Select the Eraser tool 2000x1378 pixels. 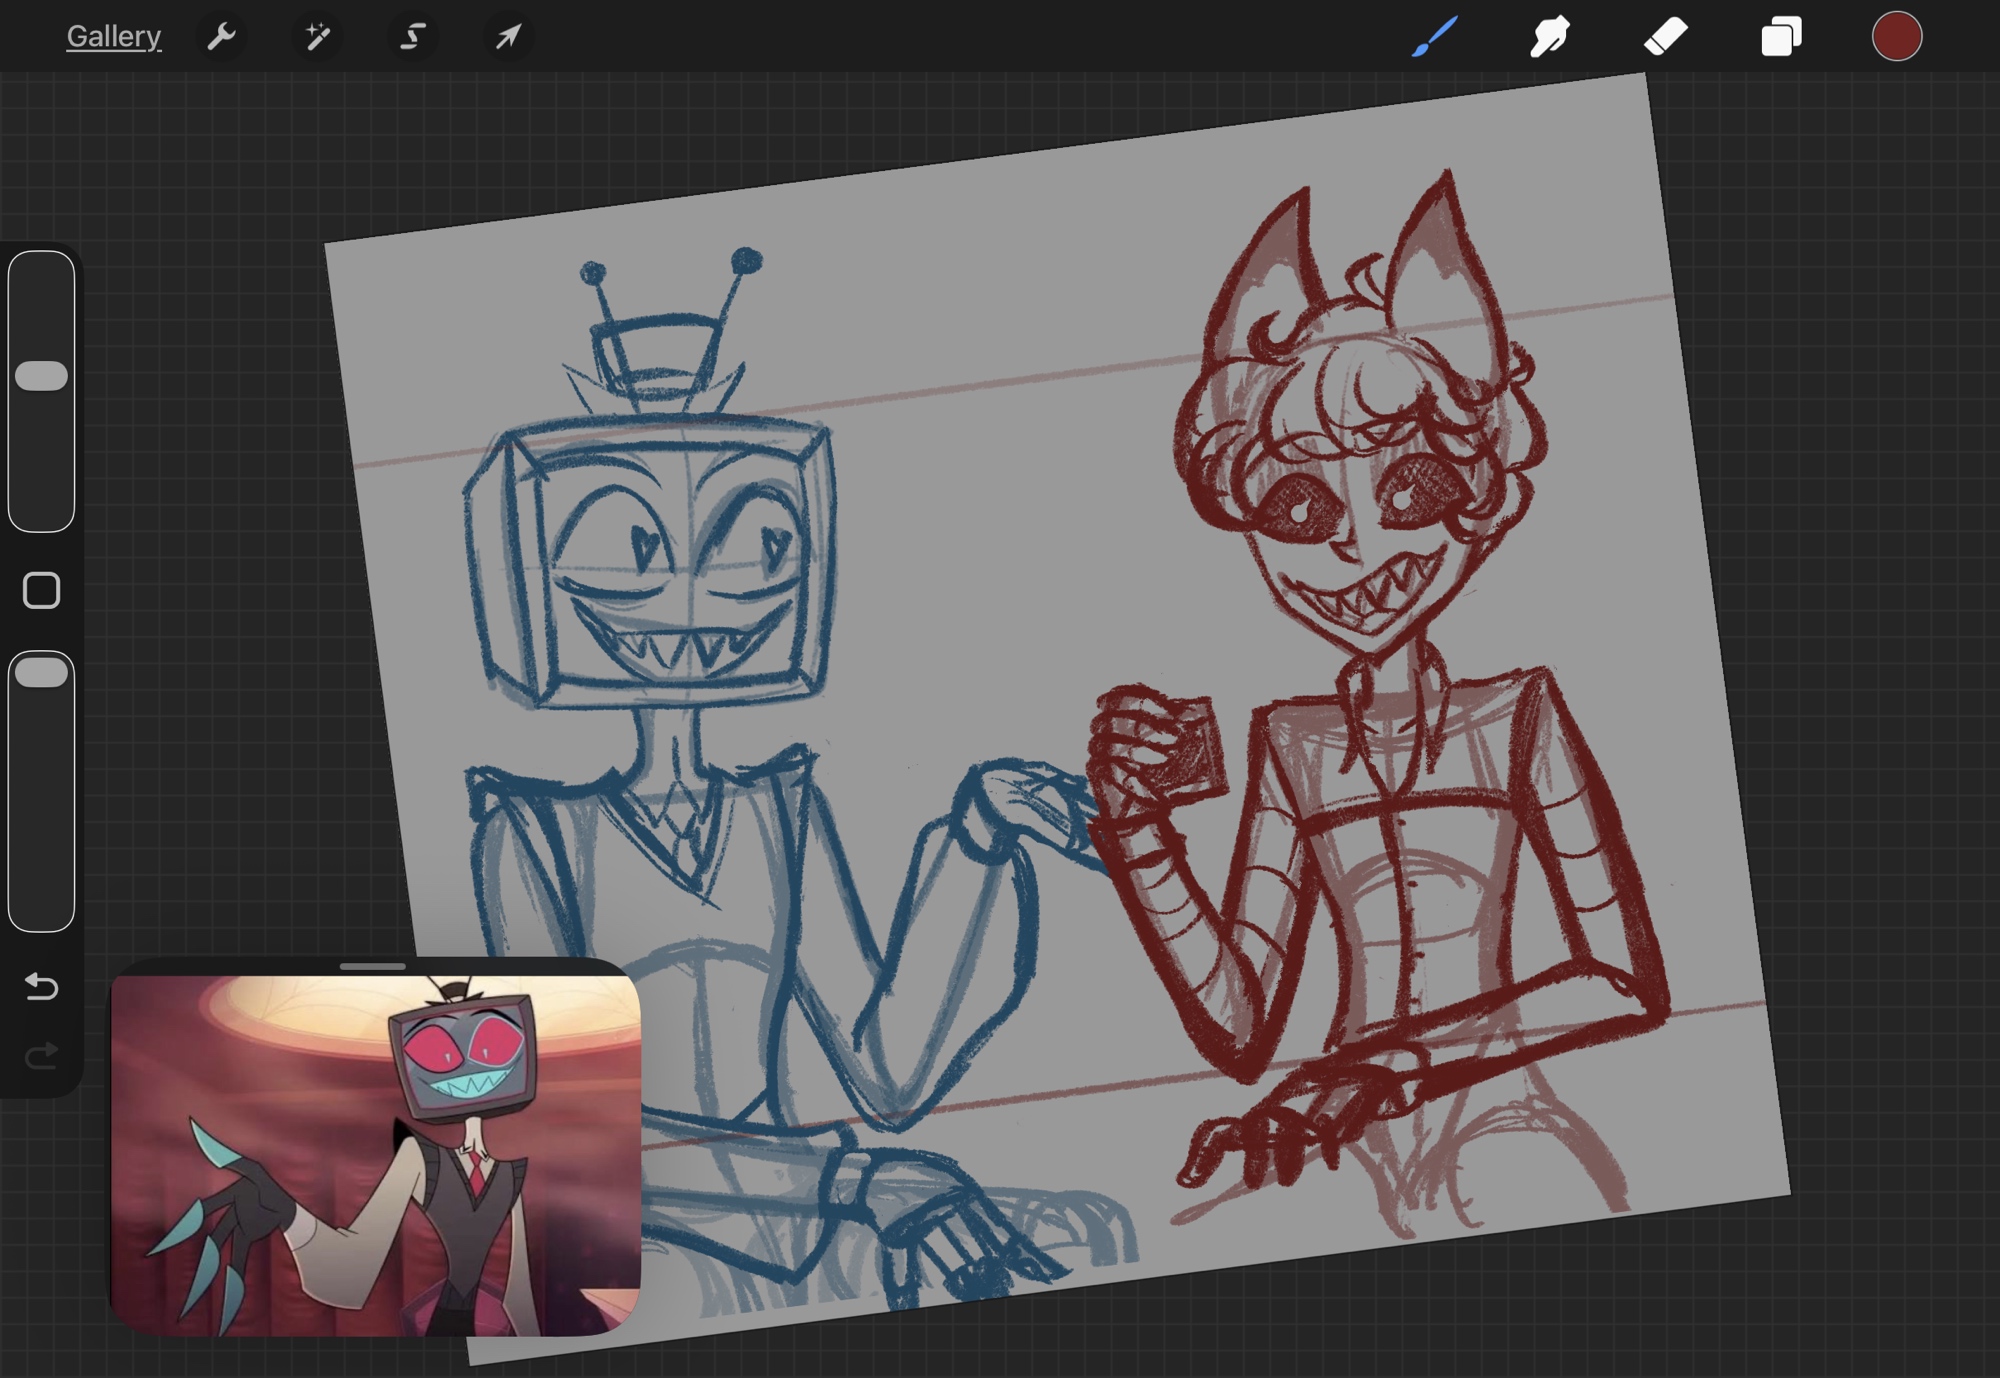pos(1666,37)
